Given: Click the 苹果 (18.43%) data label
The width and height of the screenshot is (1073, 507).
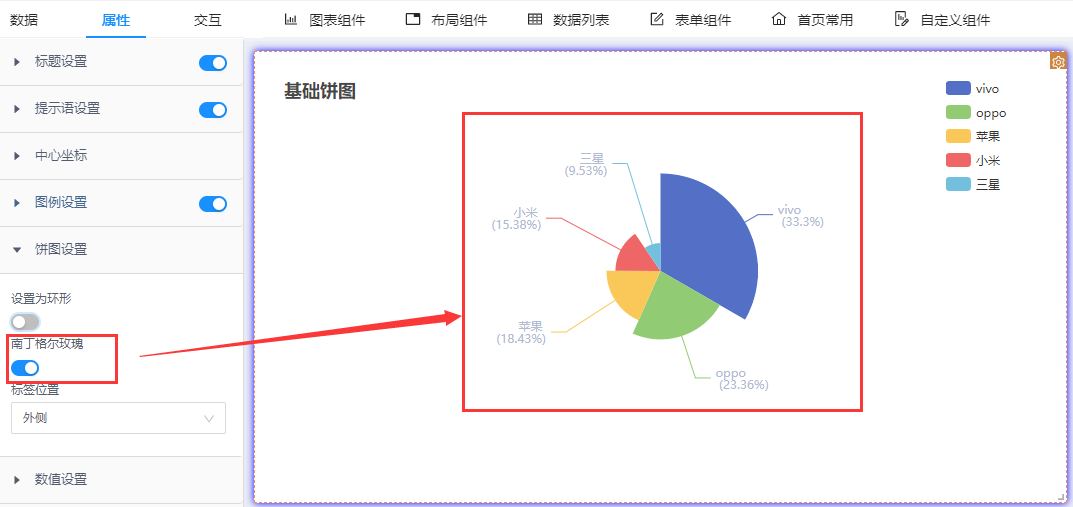Looking at the screenshot, I should coord(521,332).
